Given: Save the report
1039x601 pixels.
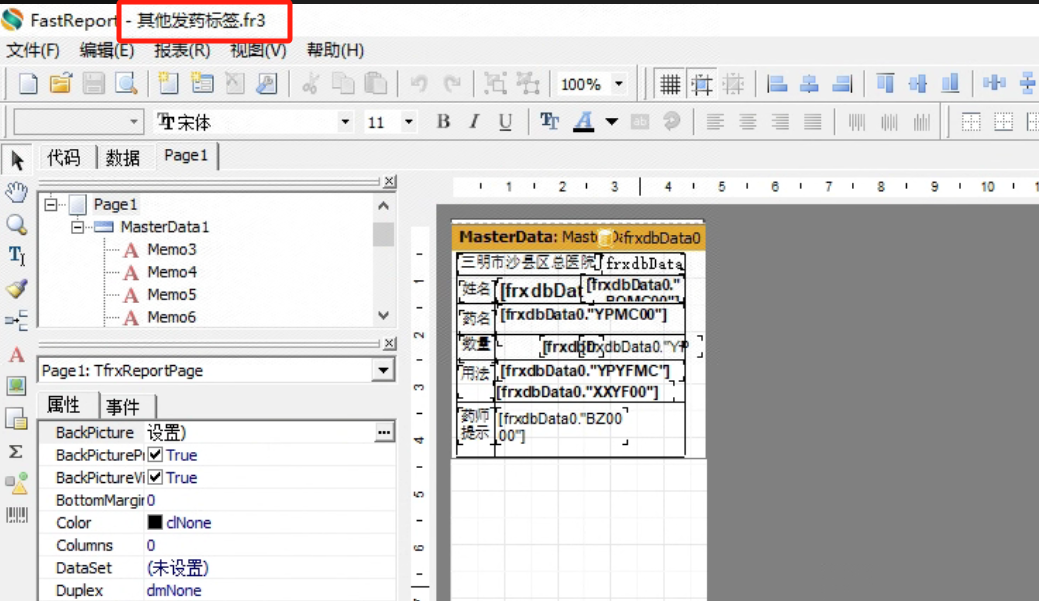Looking at the screenshot, I should pyautogui.click(x=93, y=84).
